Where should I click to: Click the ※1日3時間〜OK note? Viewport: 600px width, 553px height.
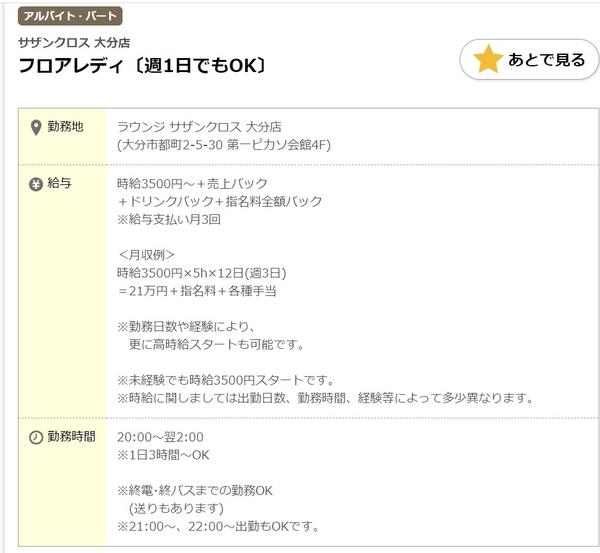163,455
